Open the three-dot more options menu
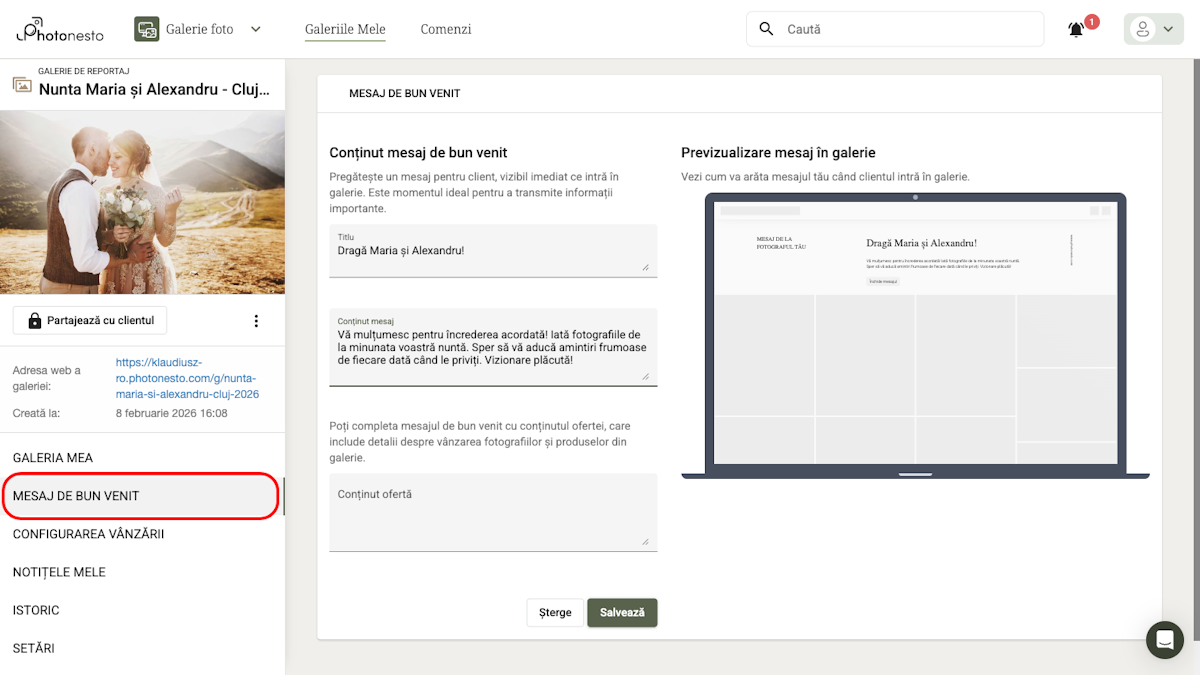 (256, 321)
